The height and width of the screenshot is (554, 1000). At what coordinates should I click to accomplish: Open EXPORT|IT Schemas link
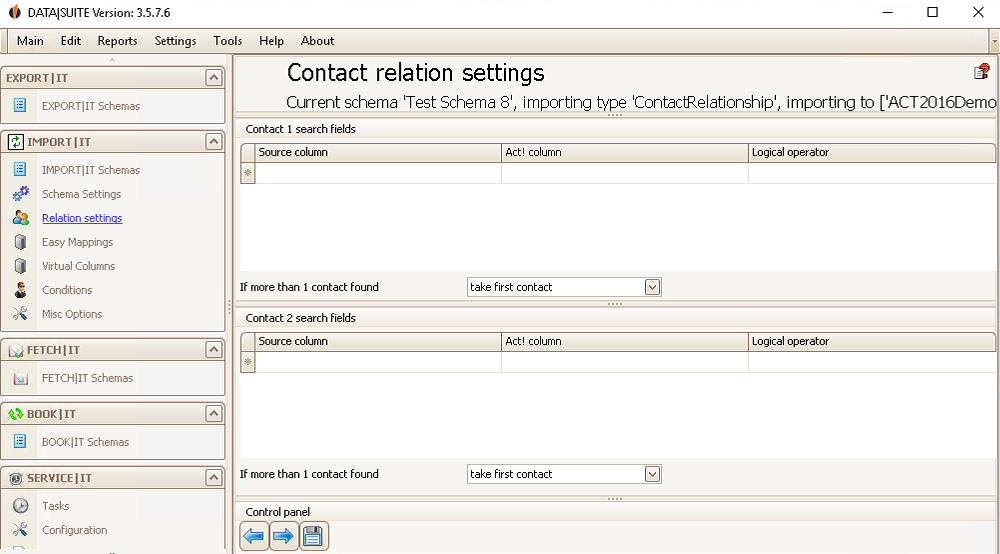91,106
